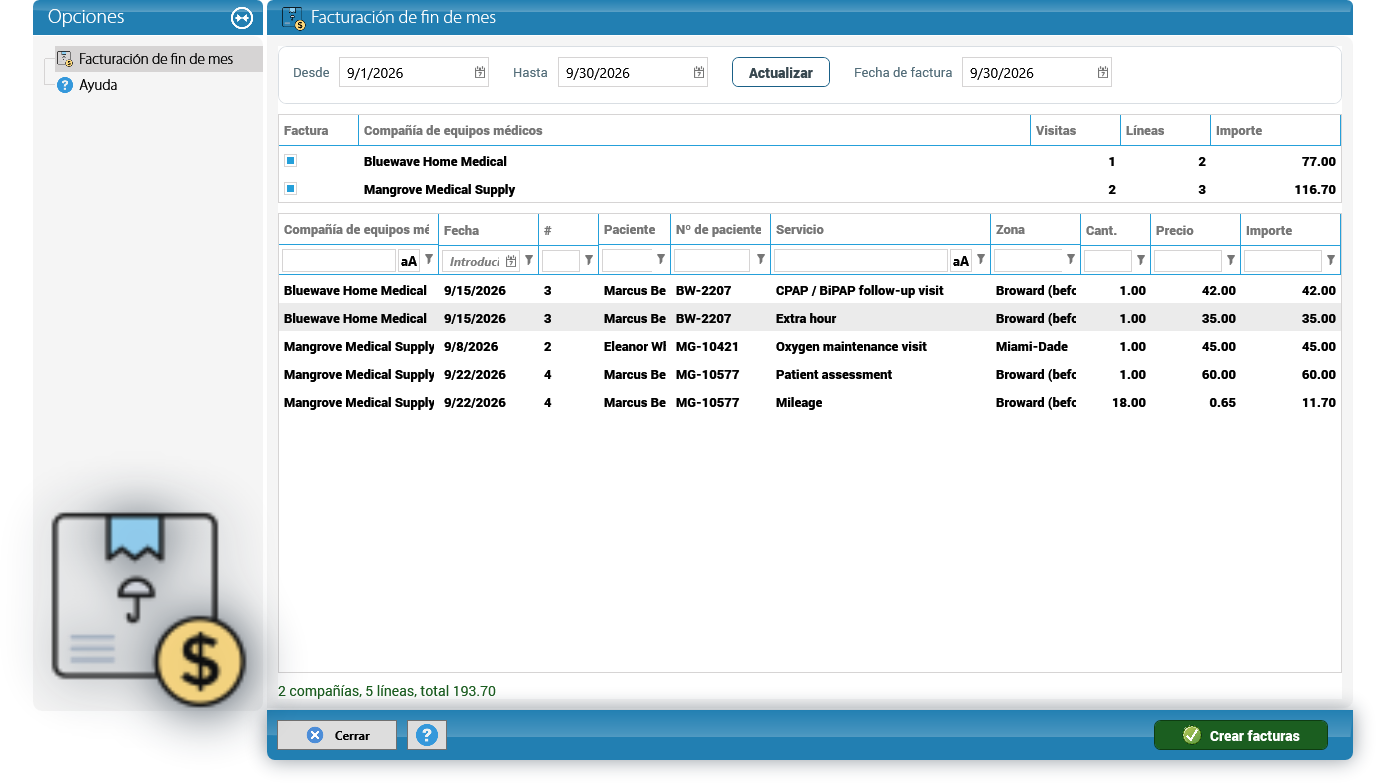Open filter funnel for Paciente column
The width and height of the screenshot is (1376, 783).
coord(660,260)
